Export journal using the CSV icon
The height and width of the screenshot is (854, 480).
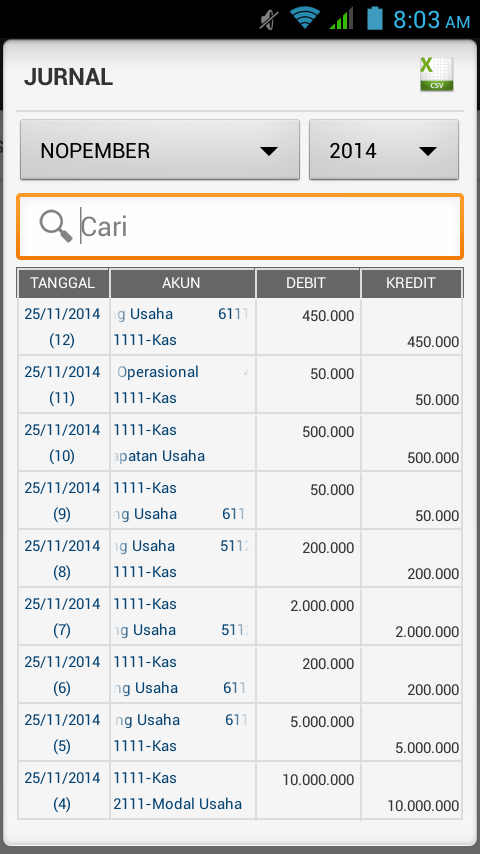436,74
